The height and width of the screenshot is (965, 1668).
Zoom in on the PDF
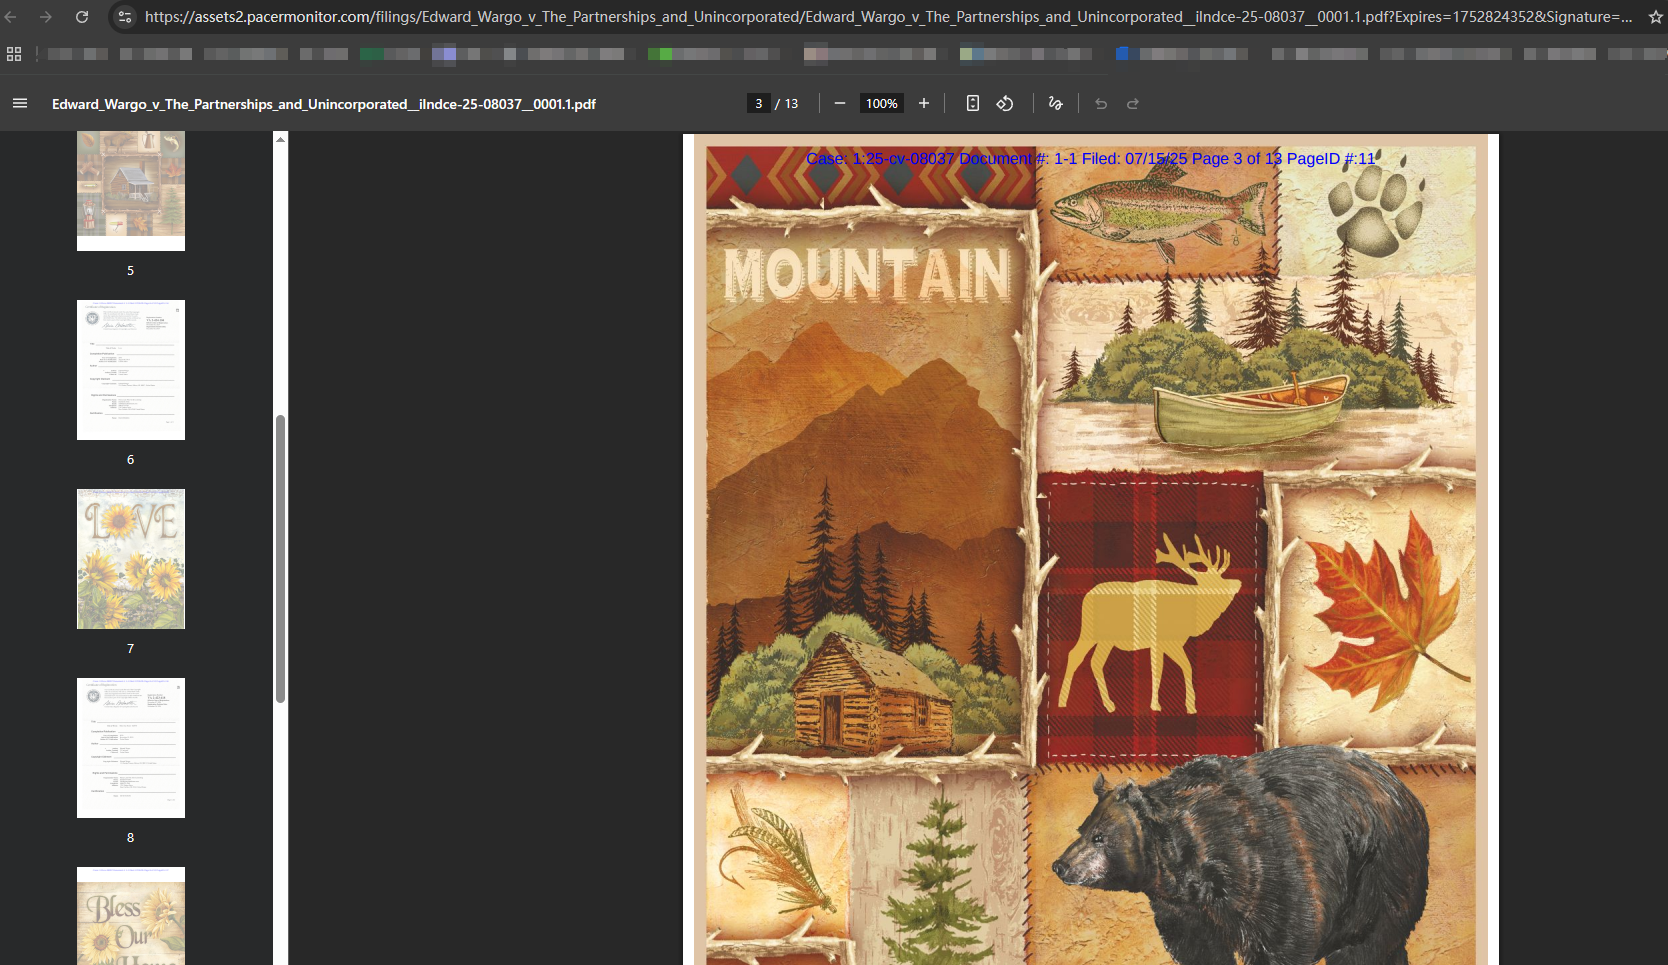(x=924, y=103)
